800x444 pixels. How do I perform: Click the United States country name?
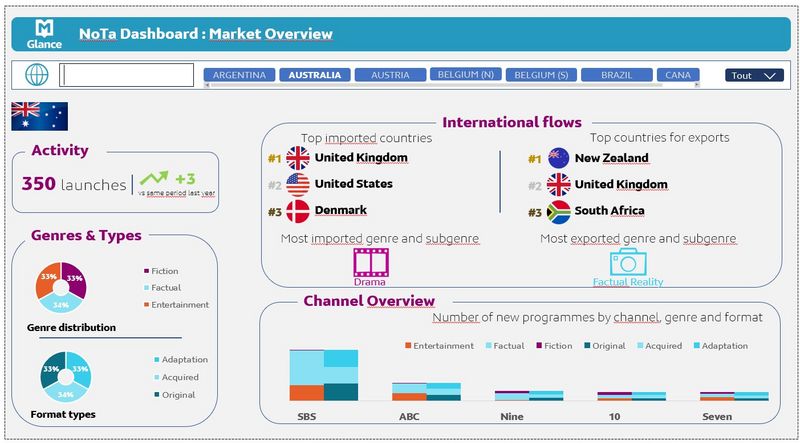click(354, 183)
